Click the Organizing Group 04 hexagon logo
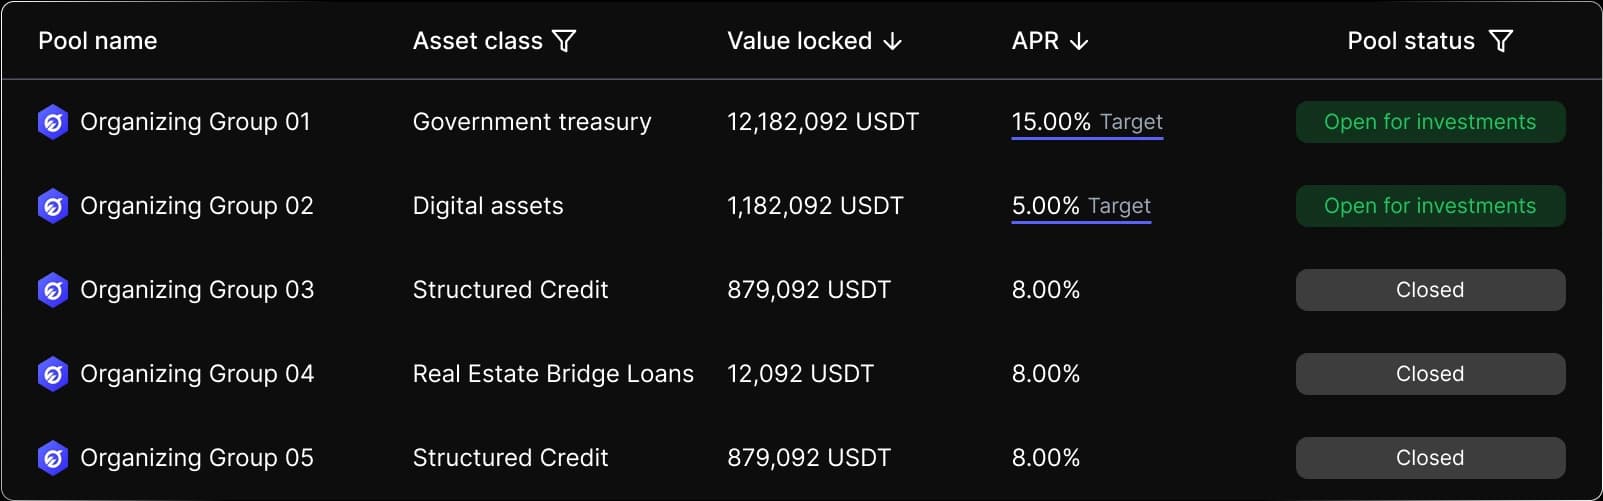 53,374
